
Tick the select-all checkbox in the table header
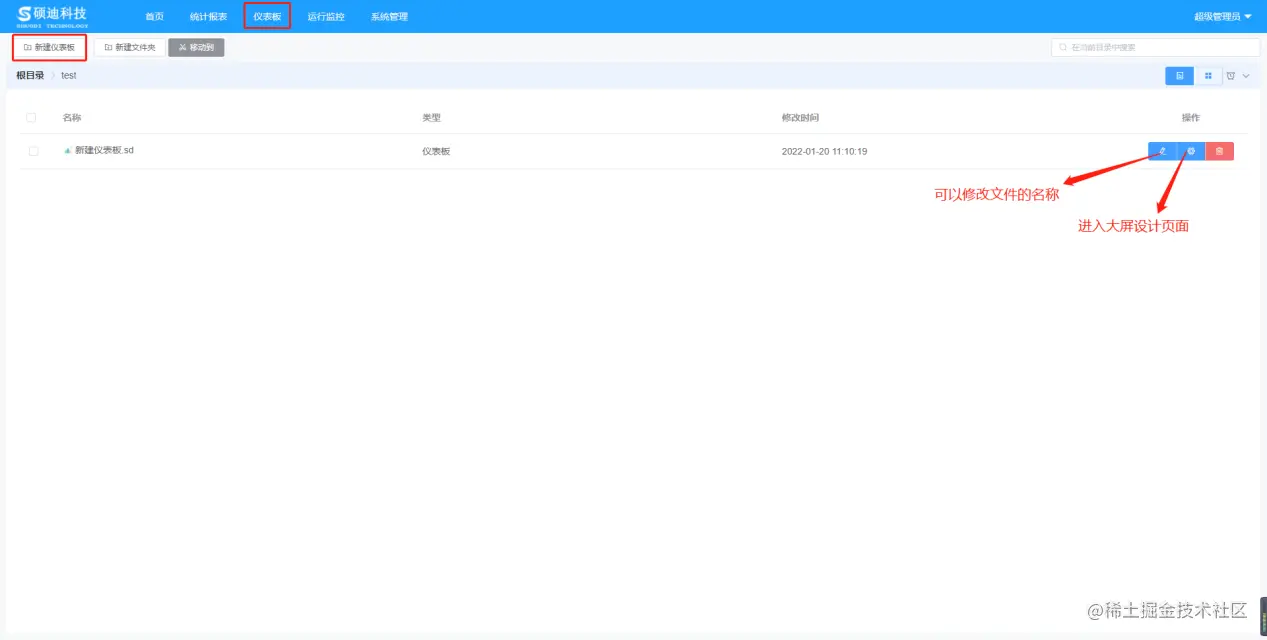pos(31,117)
